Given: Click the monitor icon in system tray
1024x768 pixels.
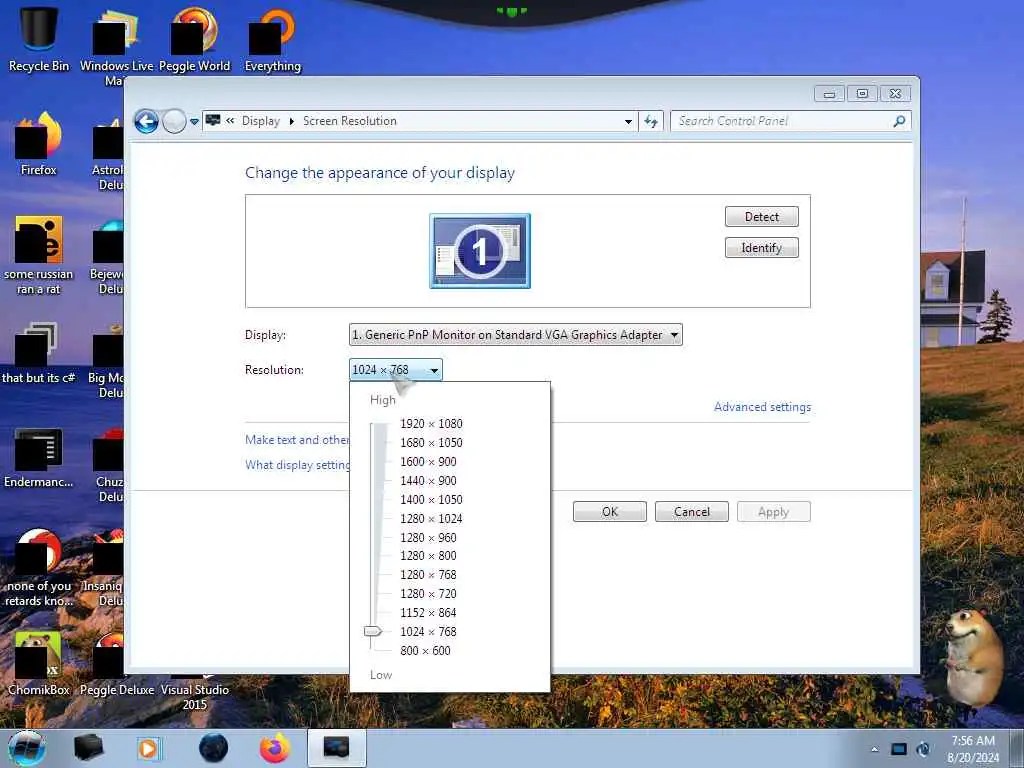Looking at the screenshot, I should tap(899, 749).
